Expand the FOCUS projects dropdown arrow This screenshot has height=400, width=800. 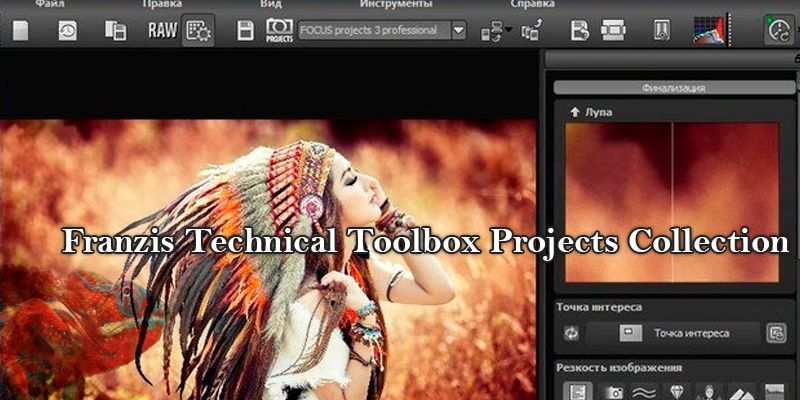tap(459, 30)
